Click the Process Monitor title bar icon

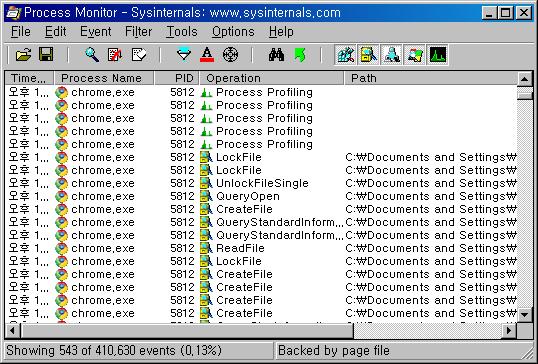[x=14, y=13]
